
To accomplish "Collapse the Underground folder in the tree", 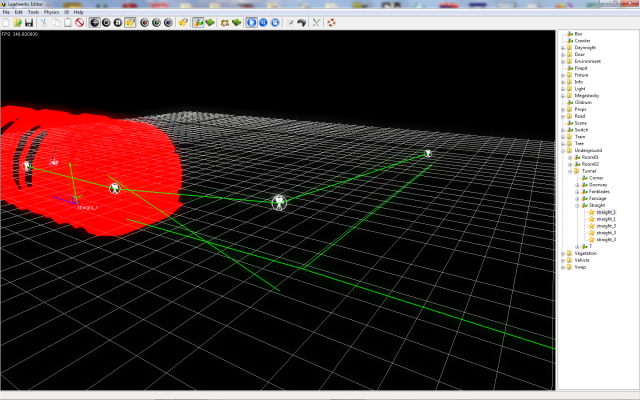I will coord(561,150).
